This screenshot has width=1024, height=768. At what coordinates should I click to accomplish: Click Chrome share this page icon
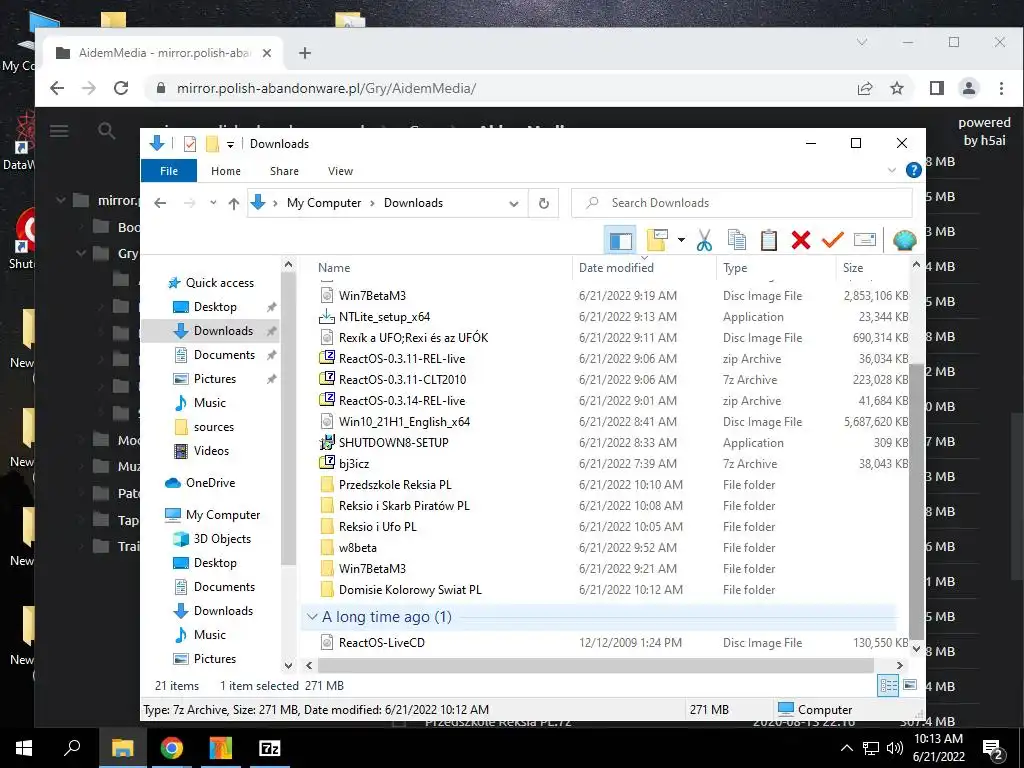point(865,88)
